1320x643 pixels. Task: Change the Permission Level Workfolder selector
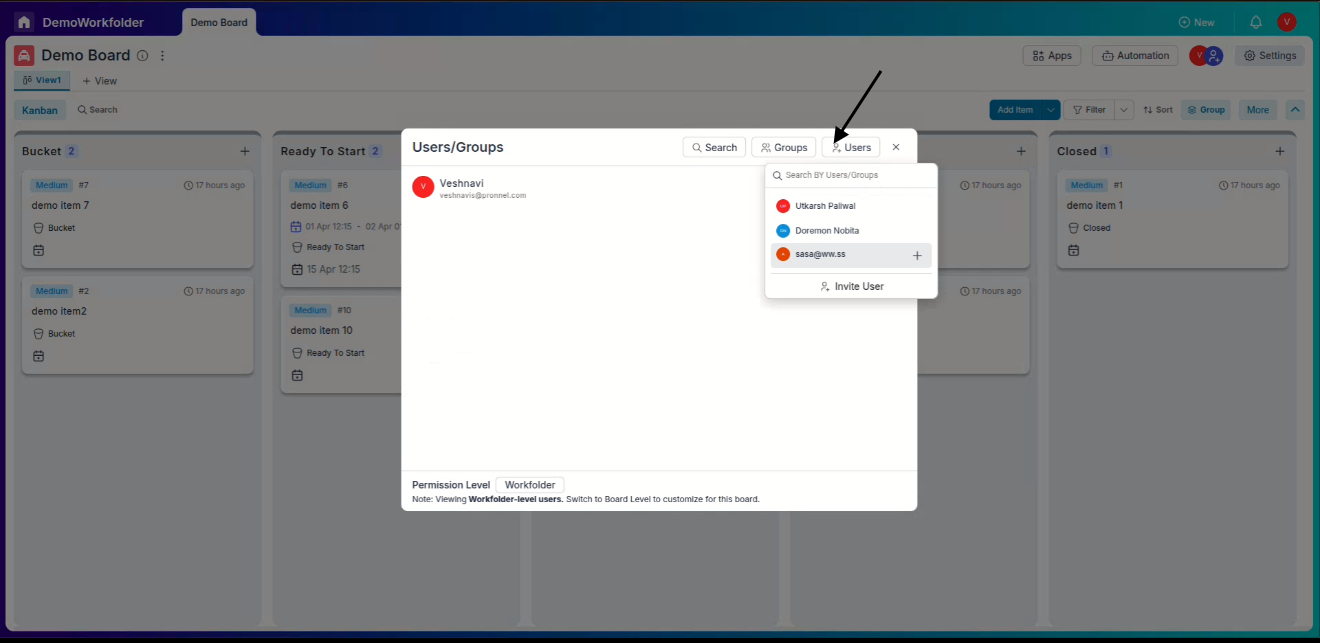pos(530,485)
